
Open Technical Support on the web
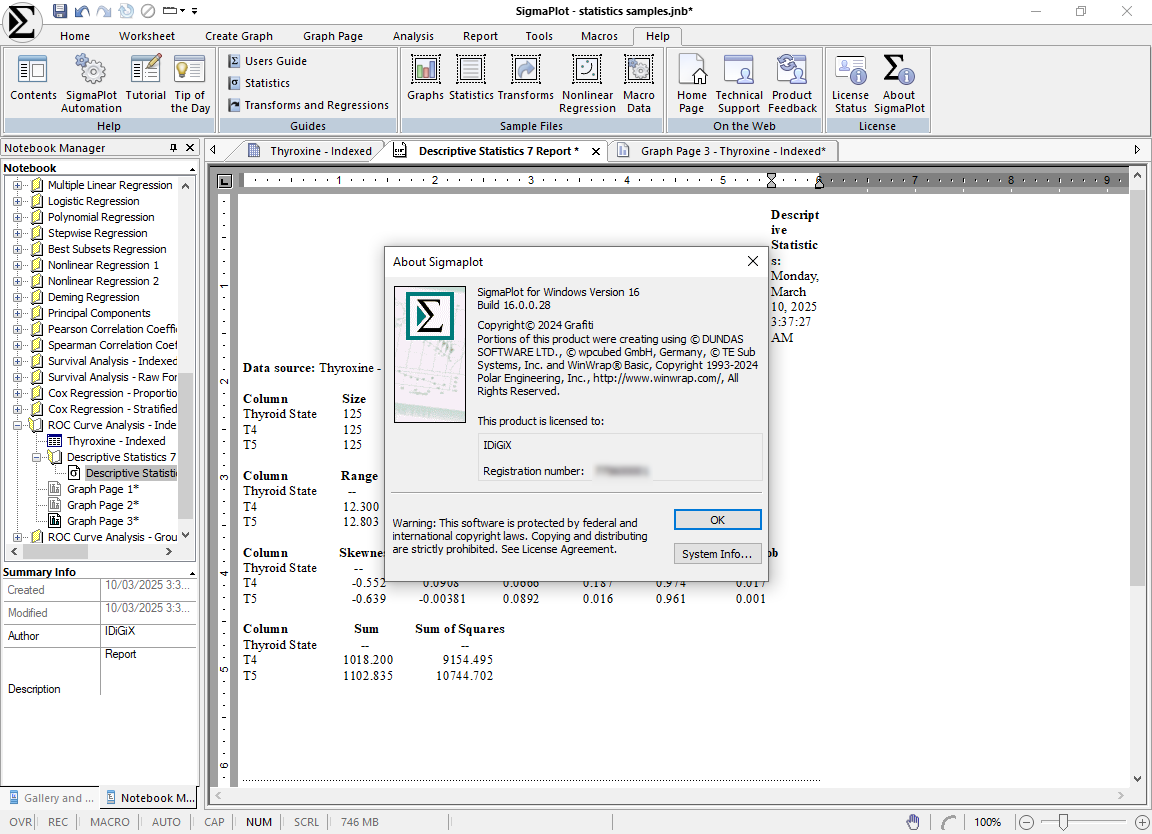[738, 84]
